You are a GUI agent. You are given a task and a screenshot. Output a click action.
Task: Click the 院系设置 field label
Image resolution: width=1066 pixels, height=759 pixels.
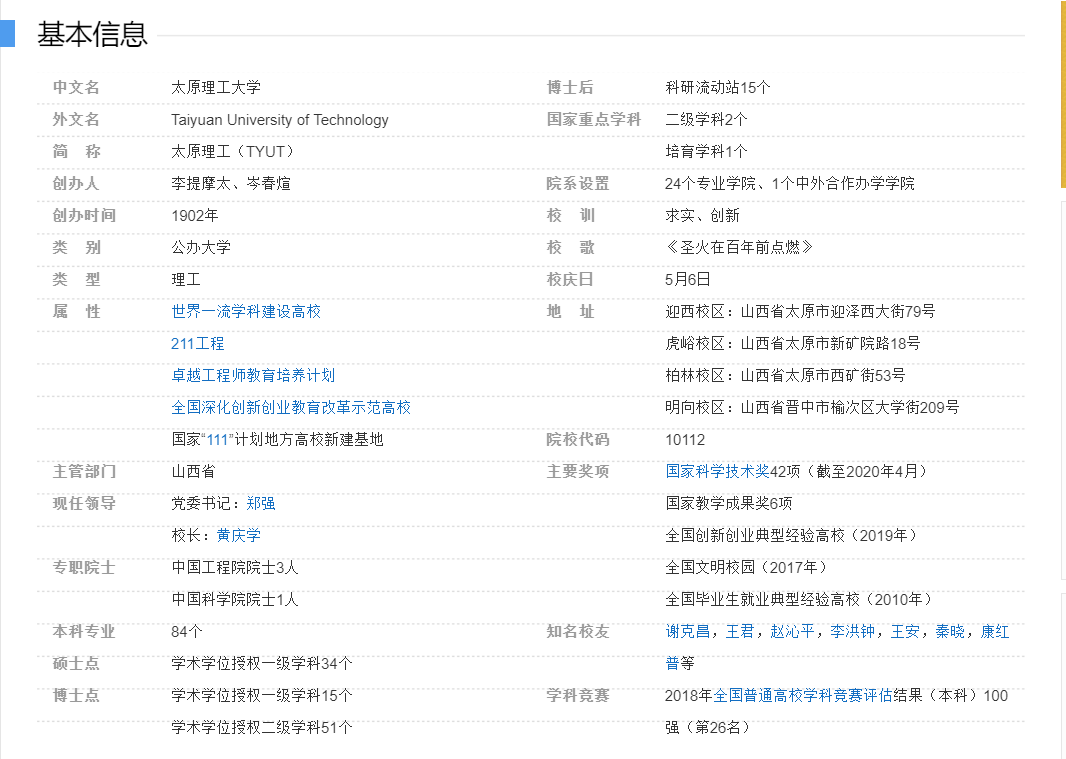click(578, 183)
